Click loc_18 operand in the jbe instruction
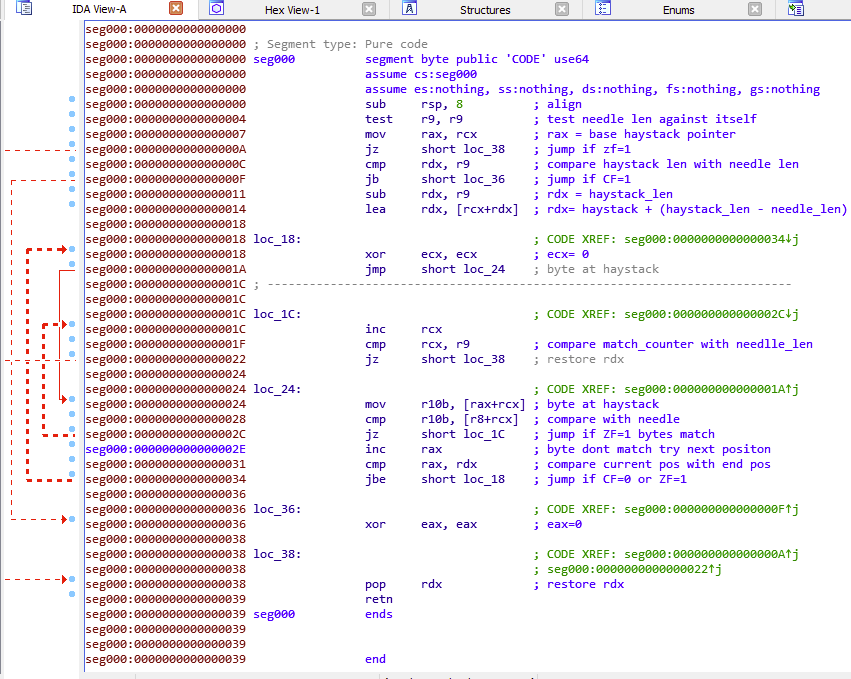The width and height of the screenshot is (851, 679). point(482,480)
